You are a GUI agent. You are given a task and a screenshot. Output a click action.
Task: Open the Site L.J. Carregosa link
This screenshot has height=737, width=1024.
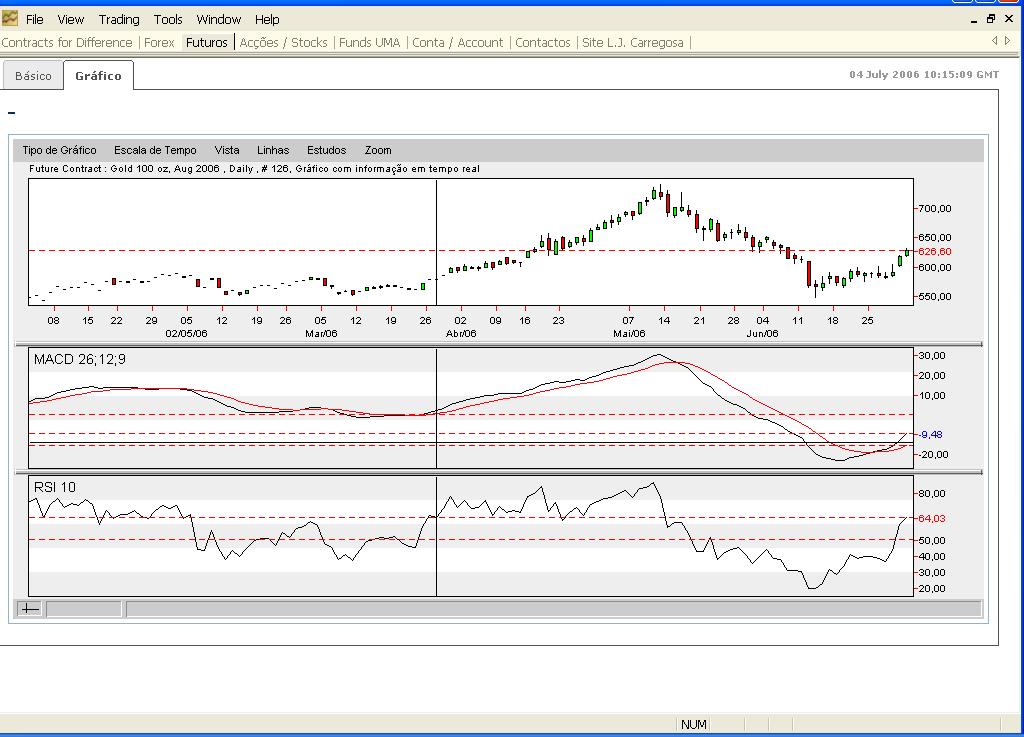pos(631,43)
